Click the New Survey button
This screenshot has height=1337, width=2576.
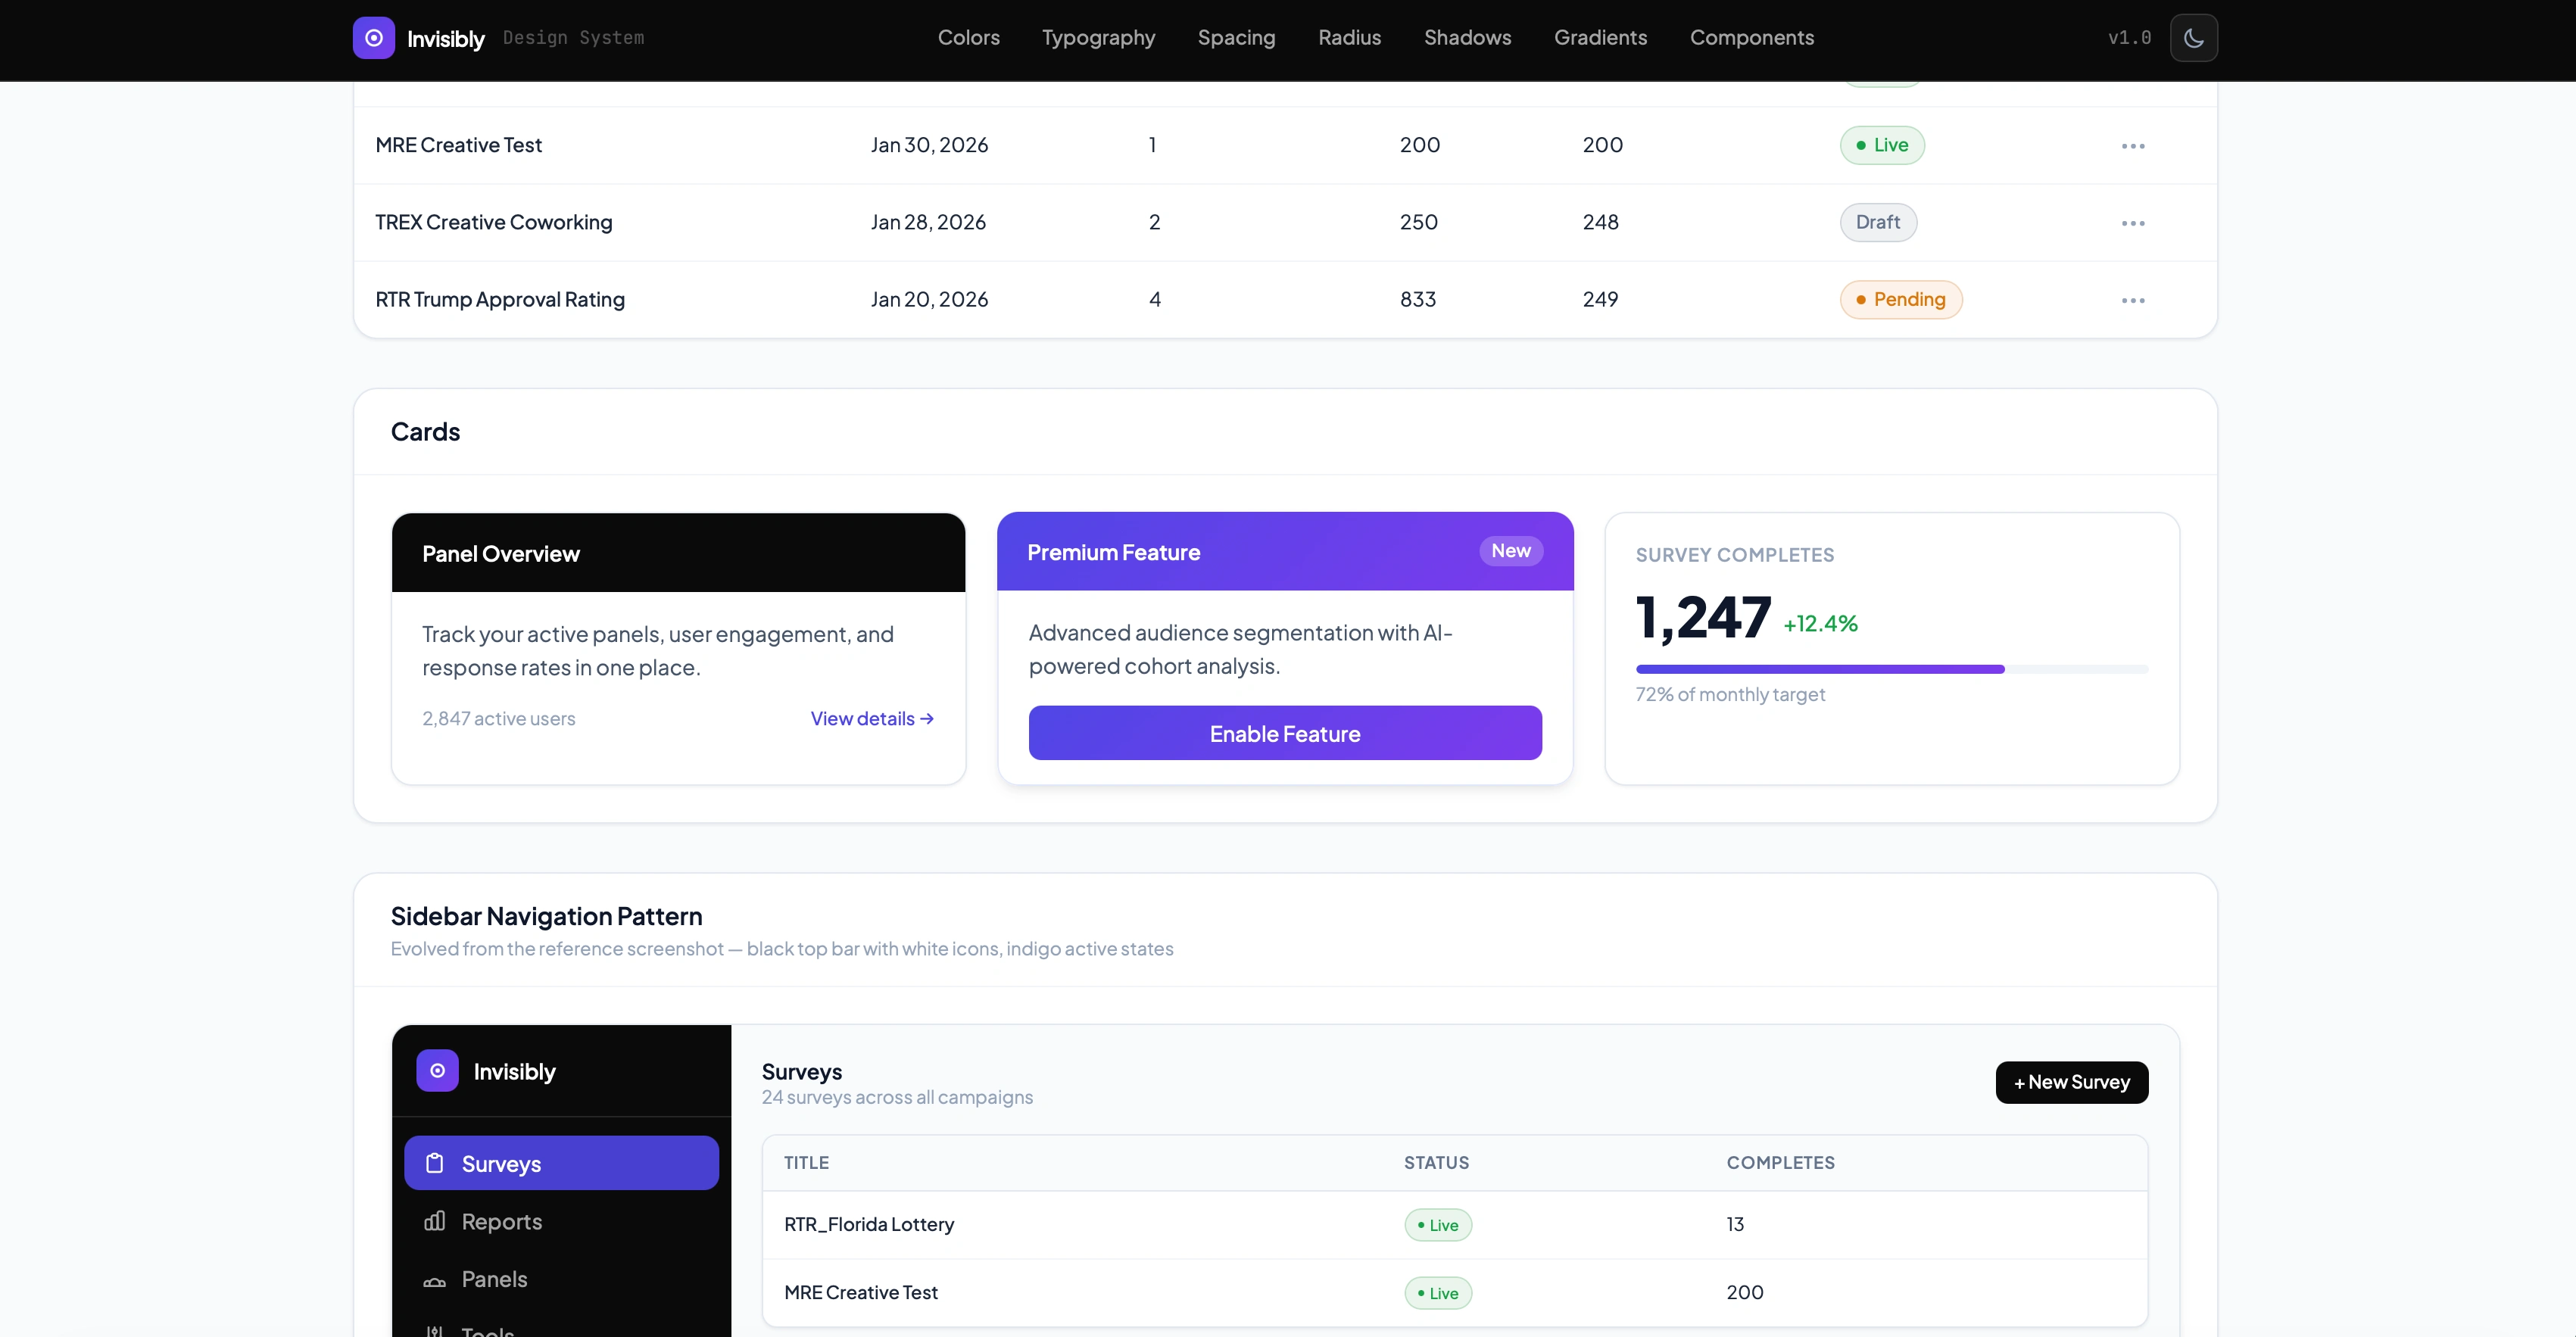[2071, 1082]
